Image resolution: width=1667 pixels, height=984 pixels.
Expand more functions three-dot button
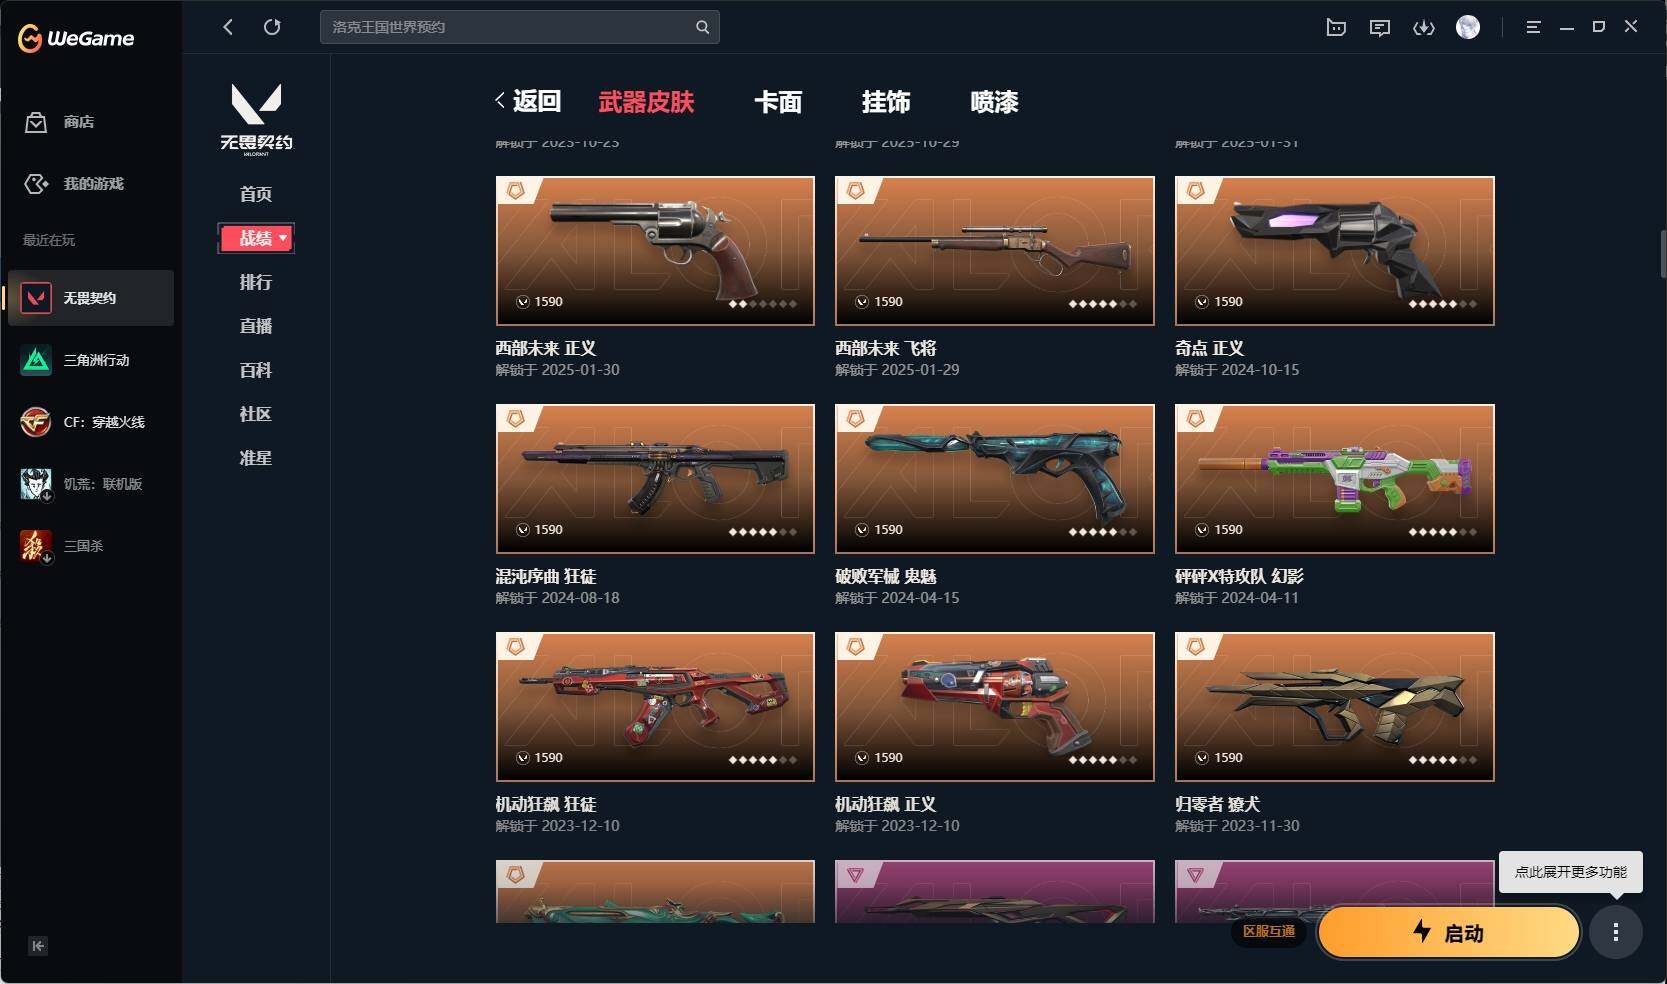pyautogui.click(x=1616, y=933)
